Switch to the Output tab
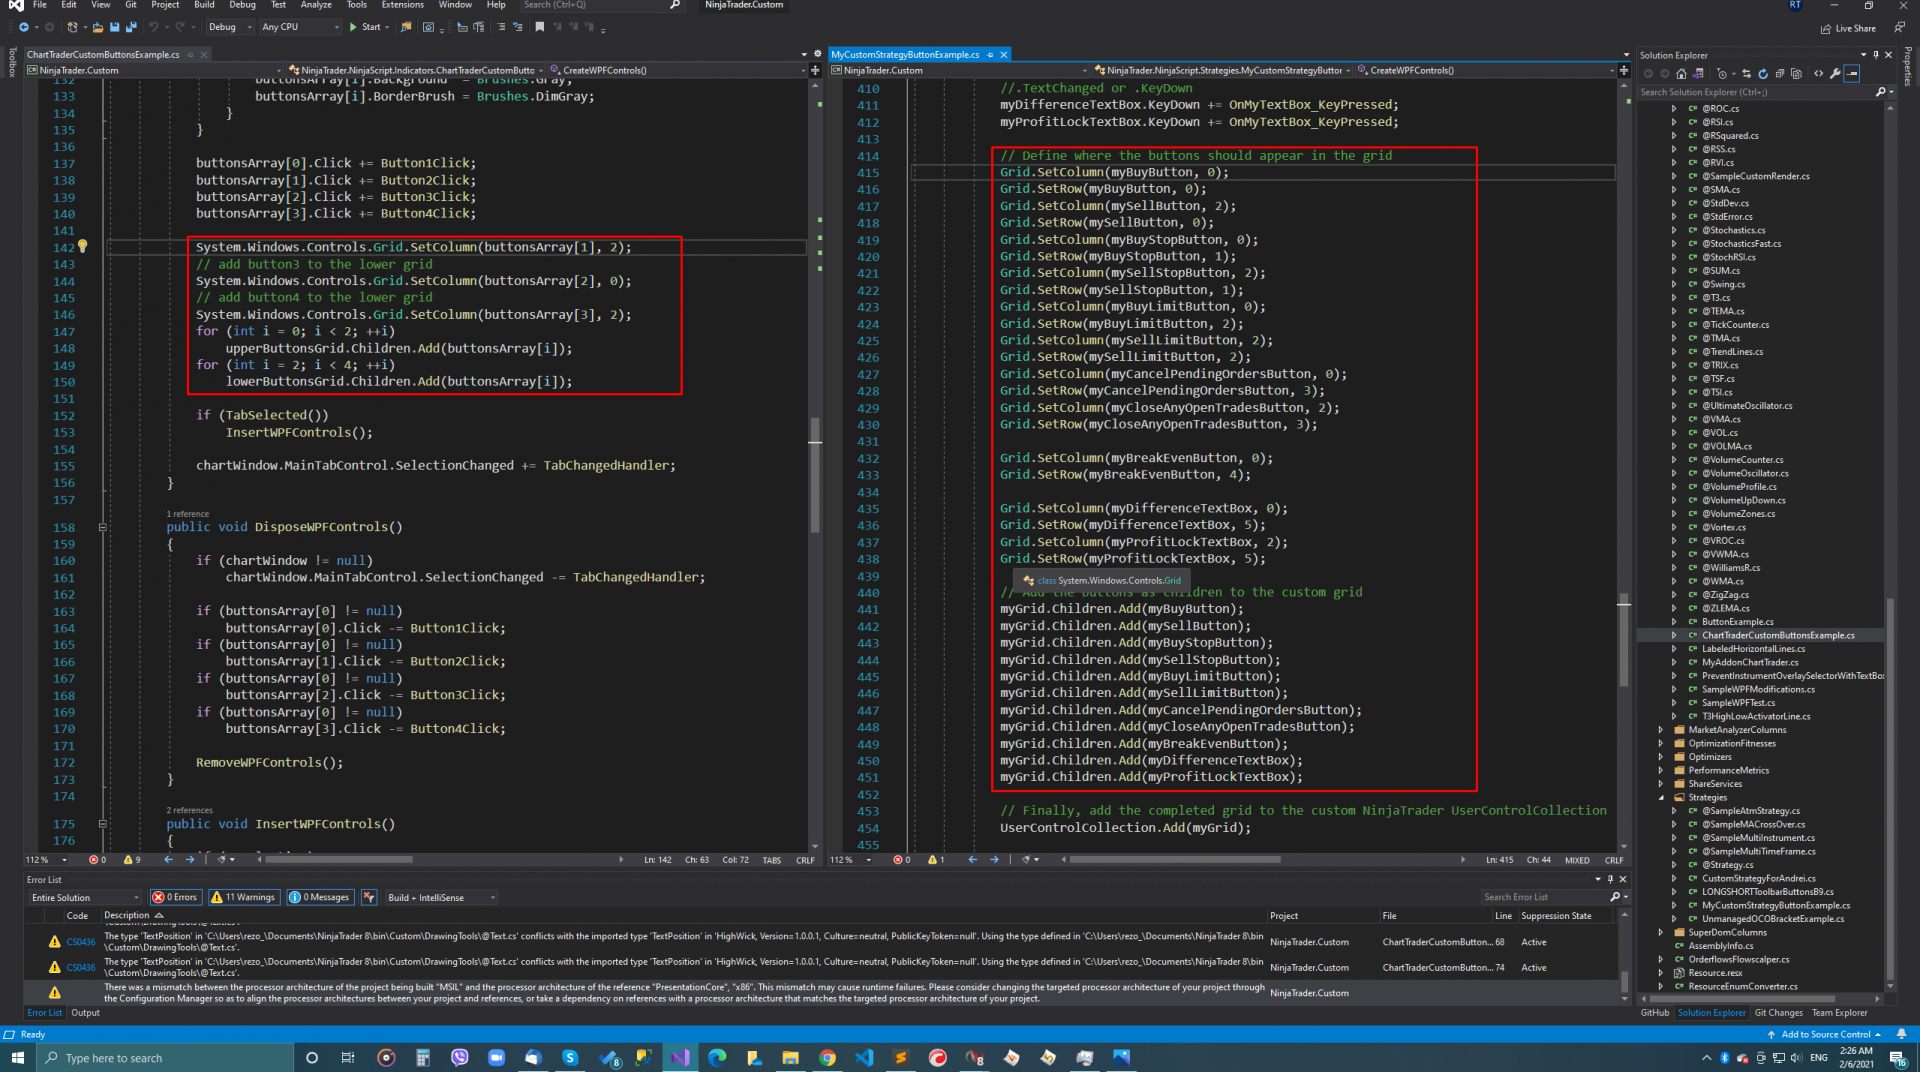This screenshot has width=1920, height=1072. 85,1013
